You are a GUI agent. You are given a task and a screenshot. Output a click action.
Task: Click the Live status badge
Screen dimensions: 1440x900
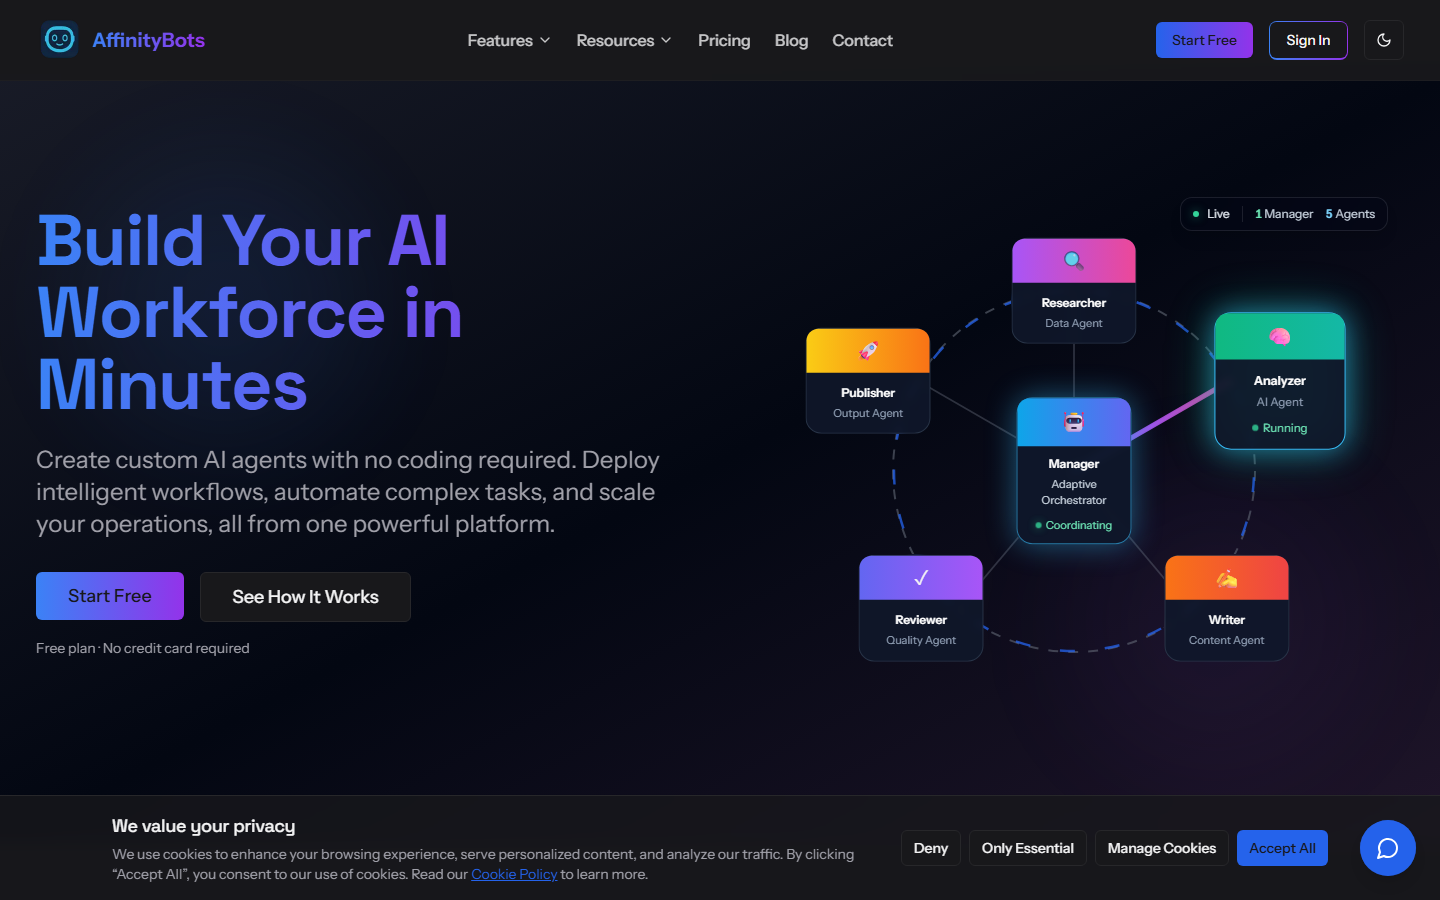point(1212,213)
